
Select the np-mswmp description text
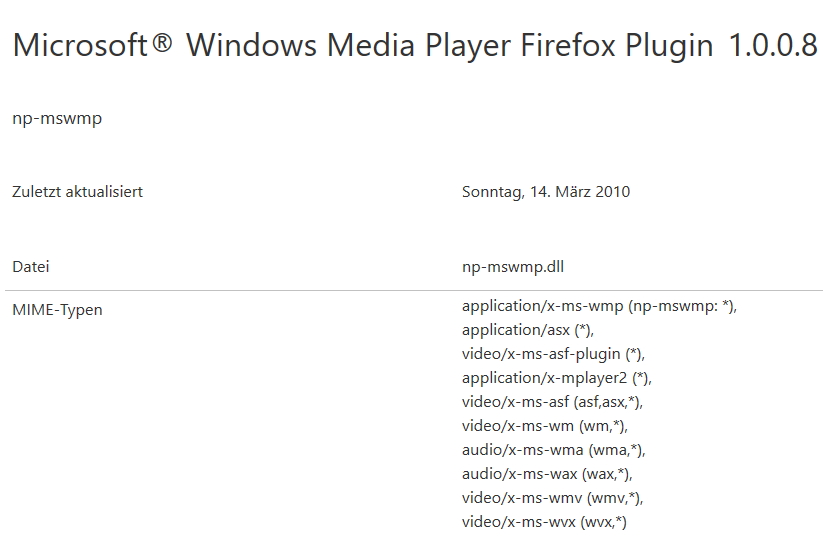pos(57,119)
